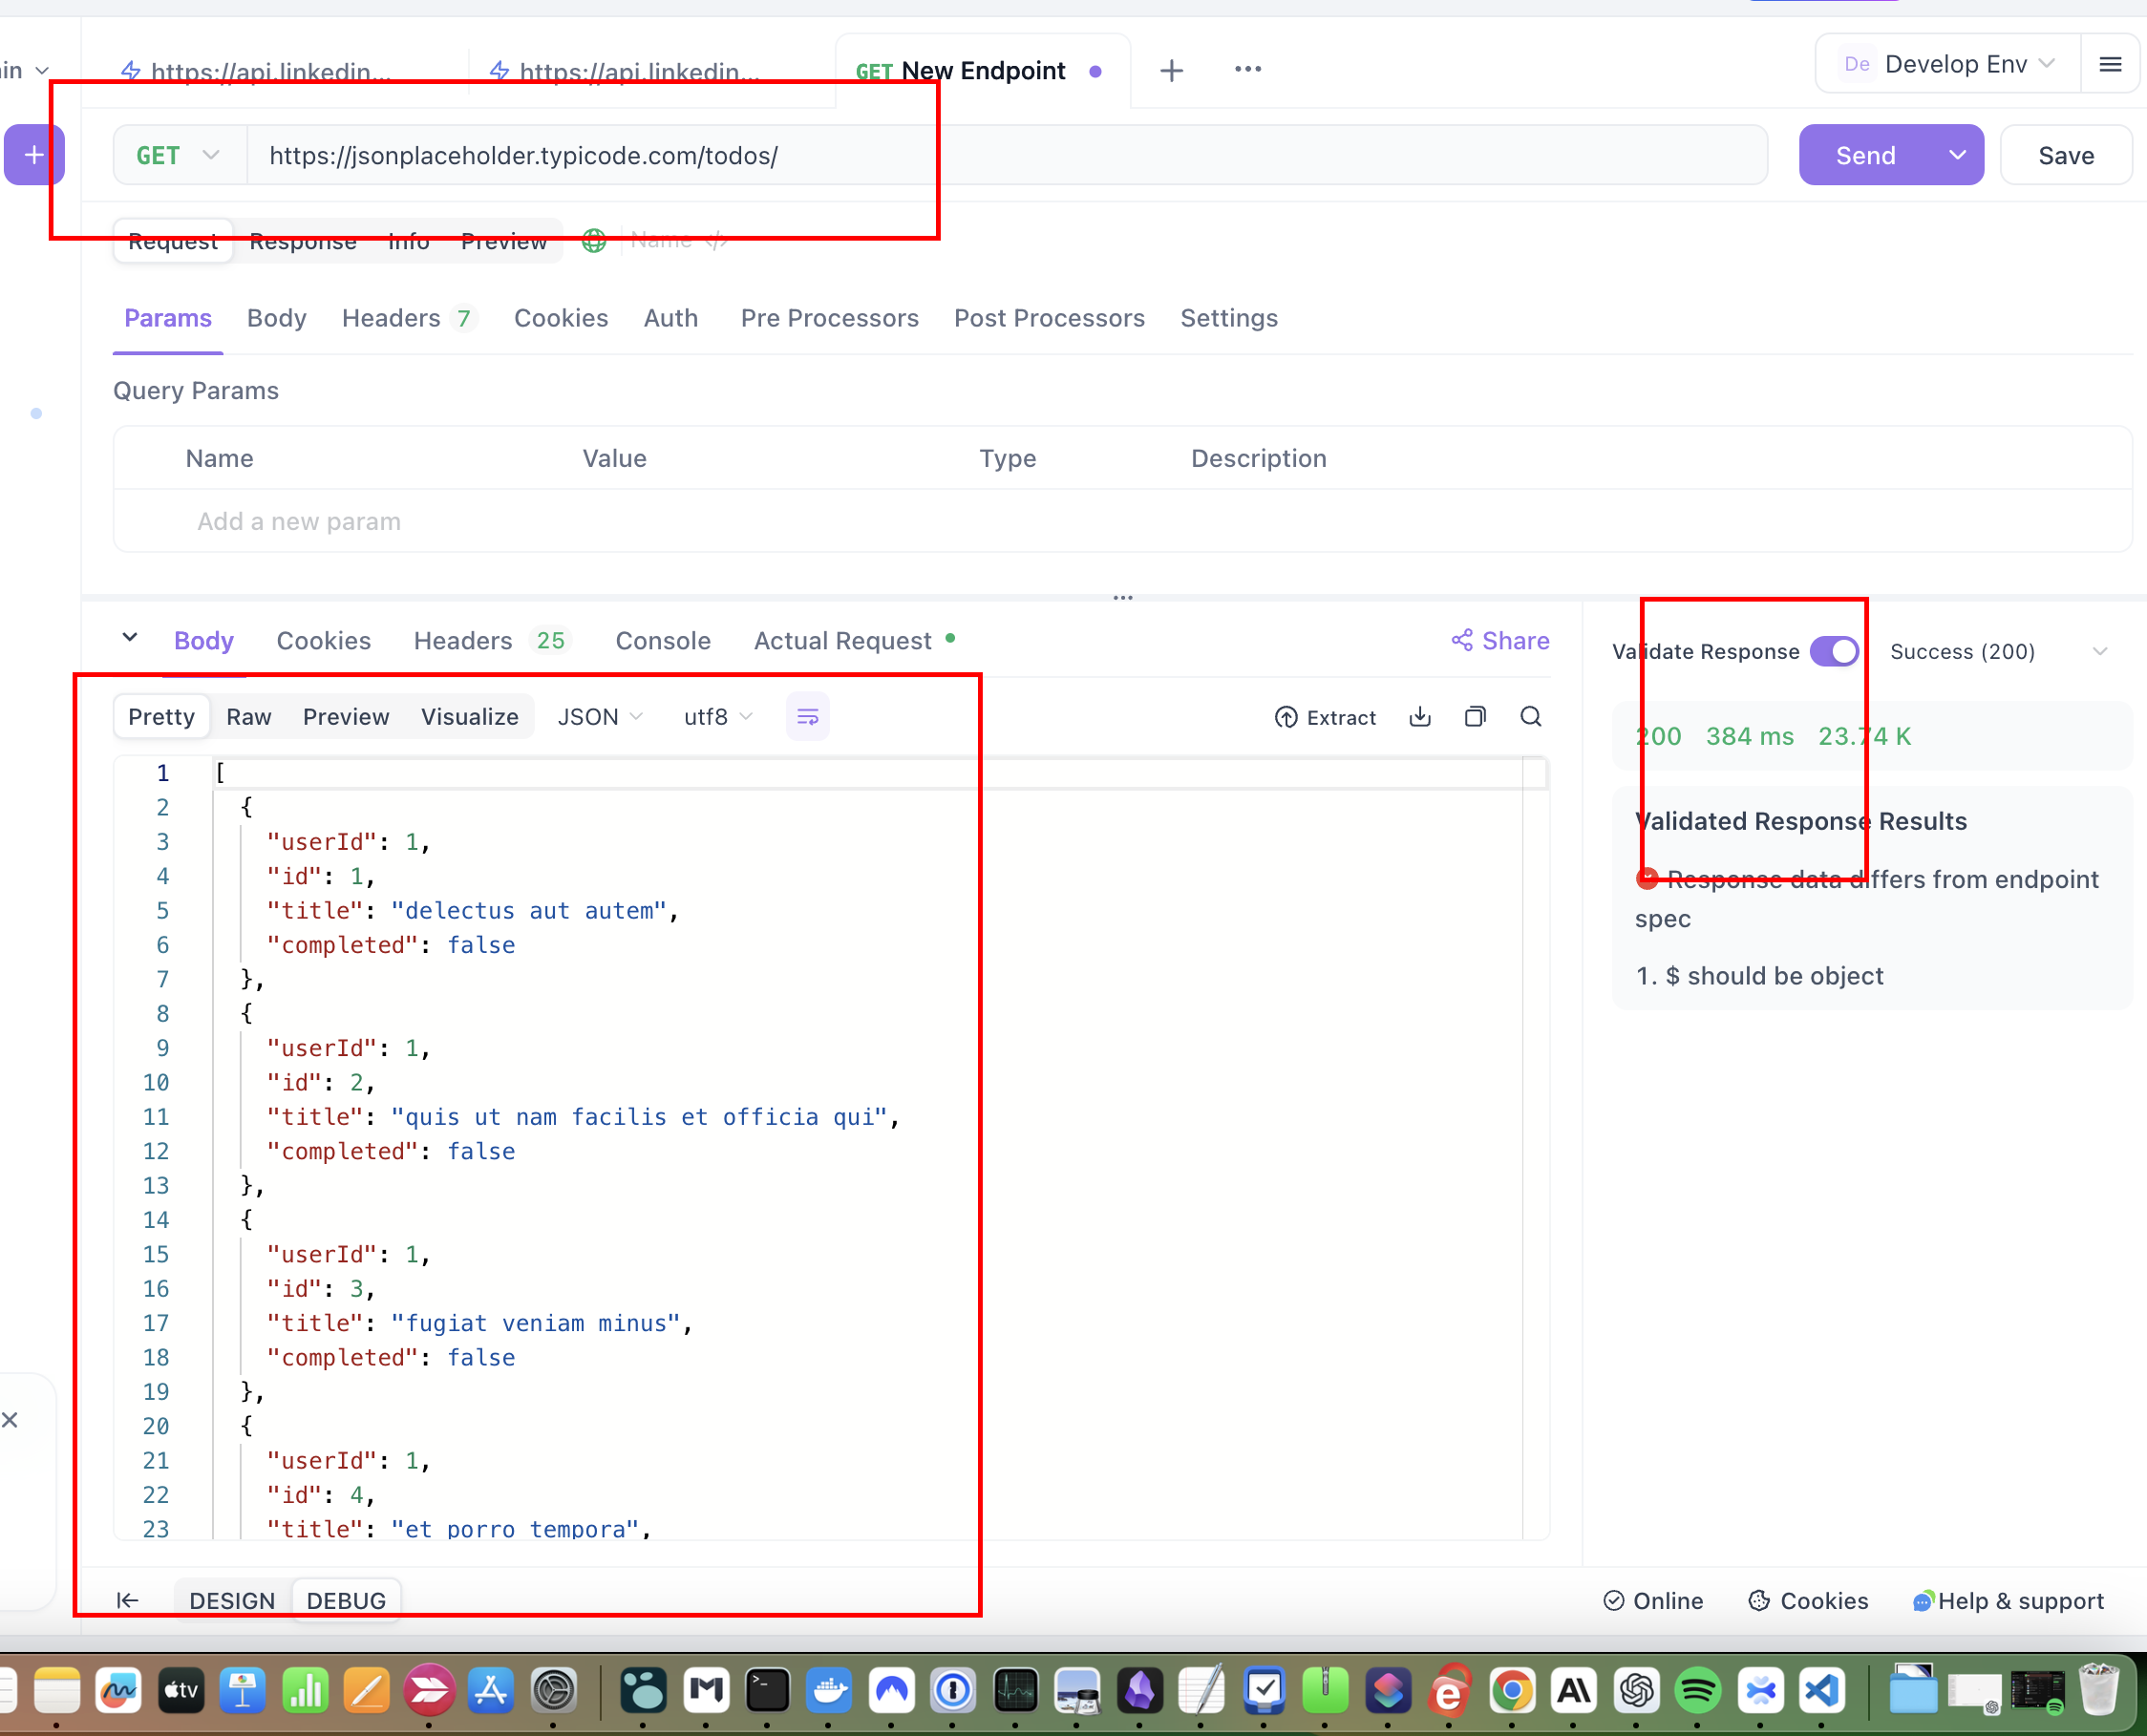Open the Spotify icon in the Dock
The width and height of the screenshot is (2147, 1736).
pos(1698,1691)
